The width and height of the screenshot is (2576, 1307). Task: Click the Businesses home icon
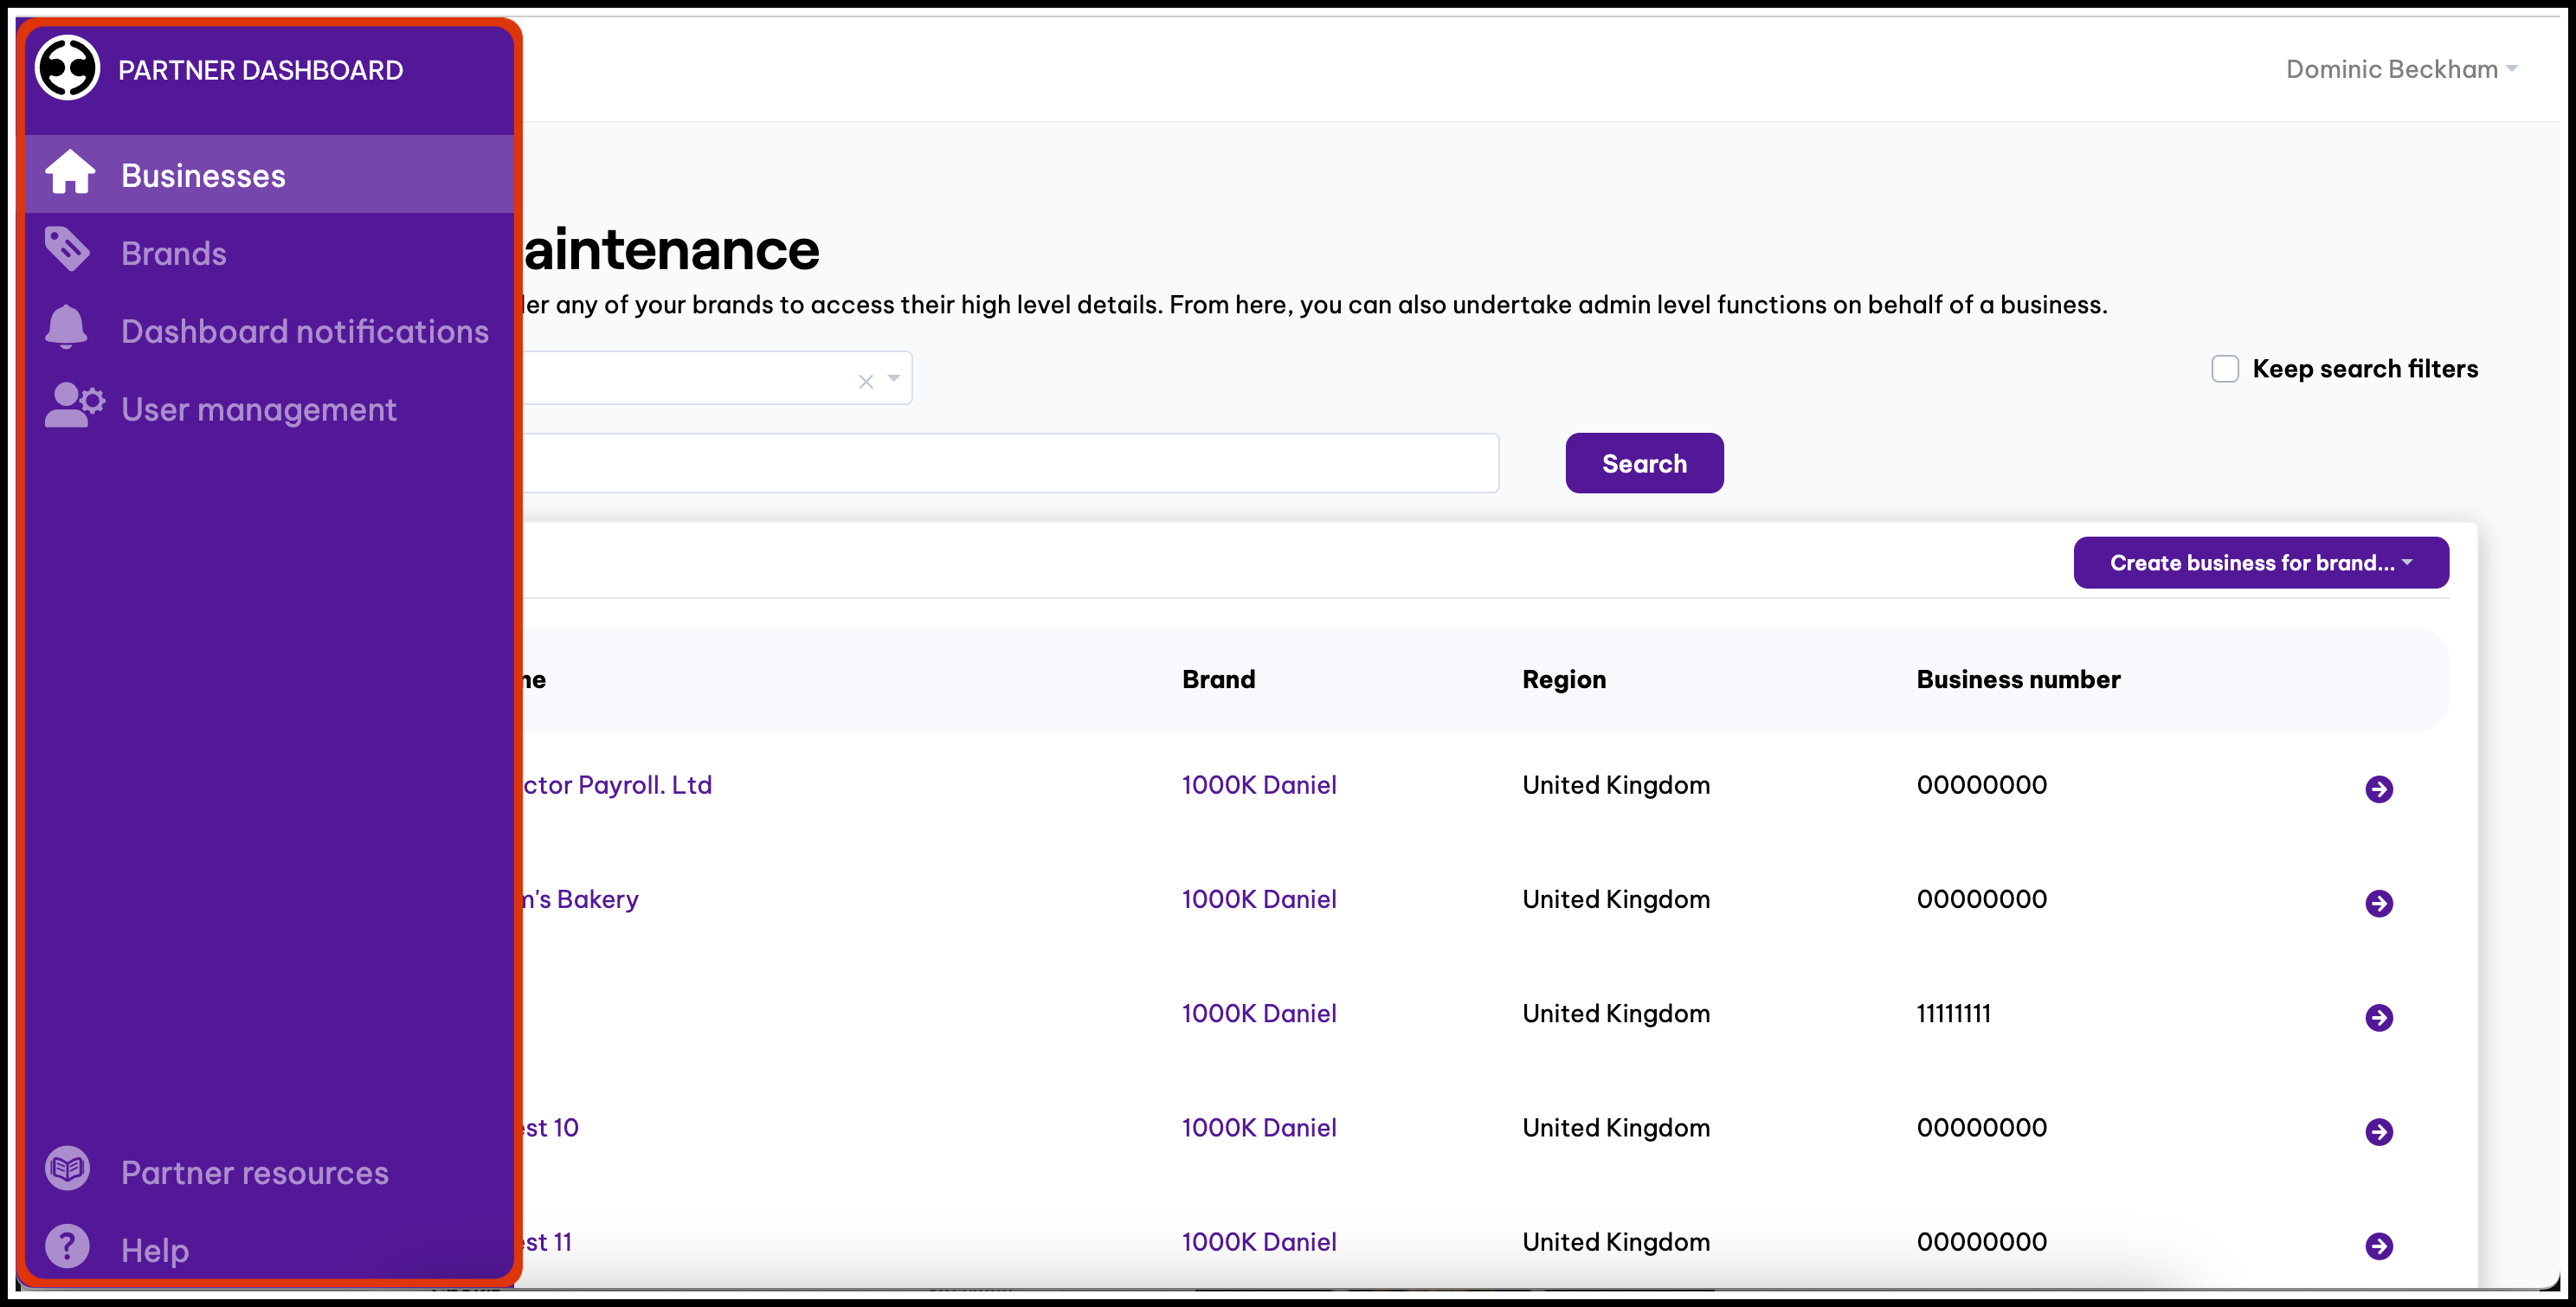(x=70, y=173)
